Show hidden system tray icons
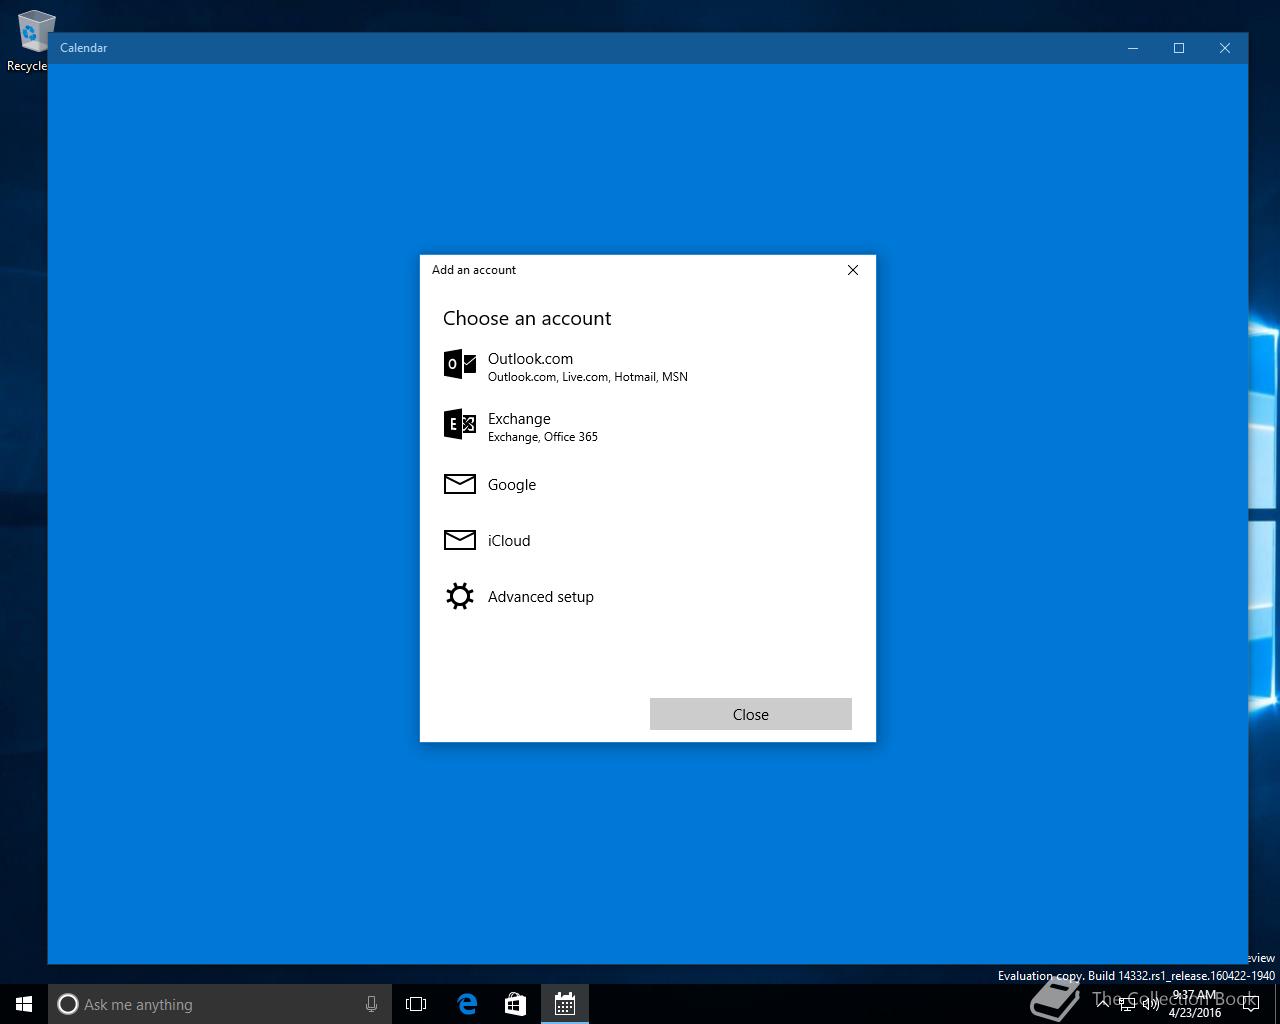The width and height of the screenshot is (1280, 1024). coord(1104,1004)
